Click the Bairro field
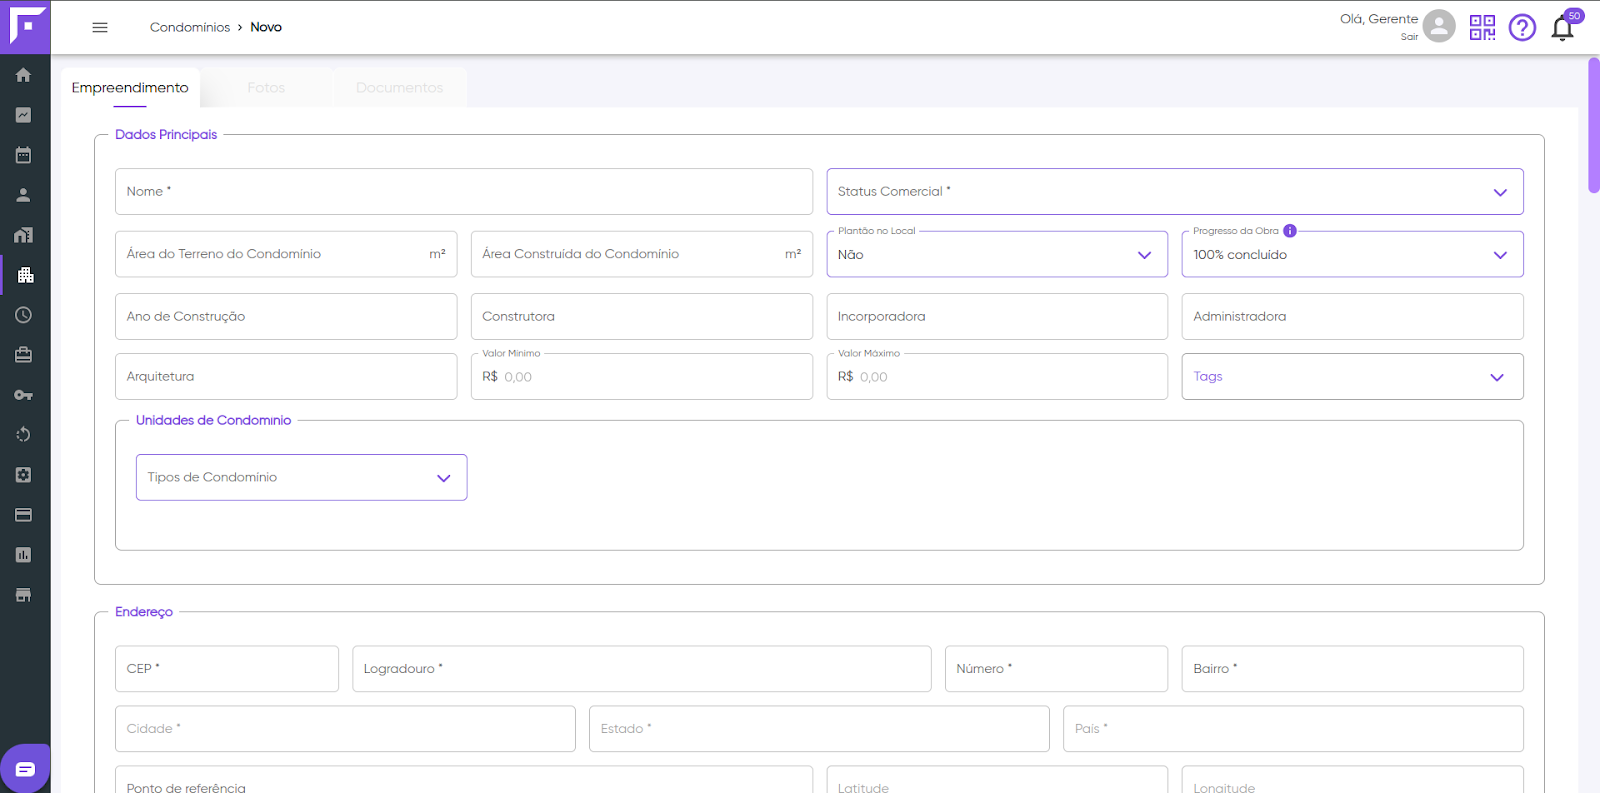The width and height of the screenshot is (1600, 793). [x=1352, y=668]
